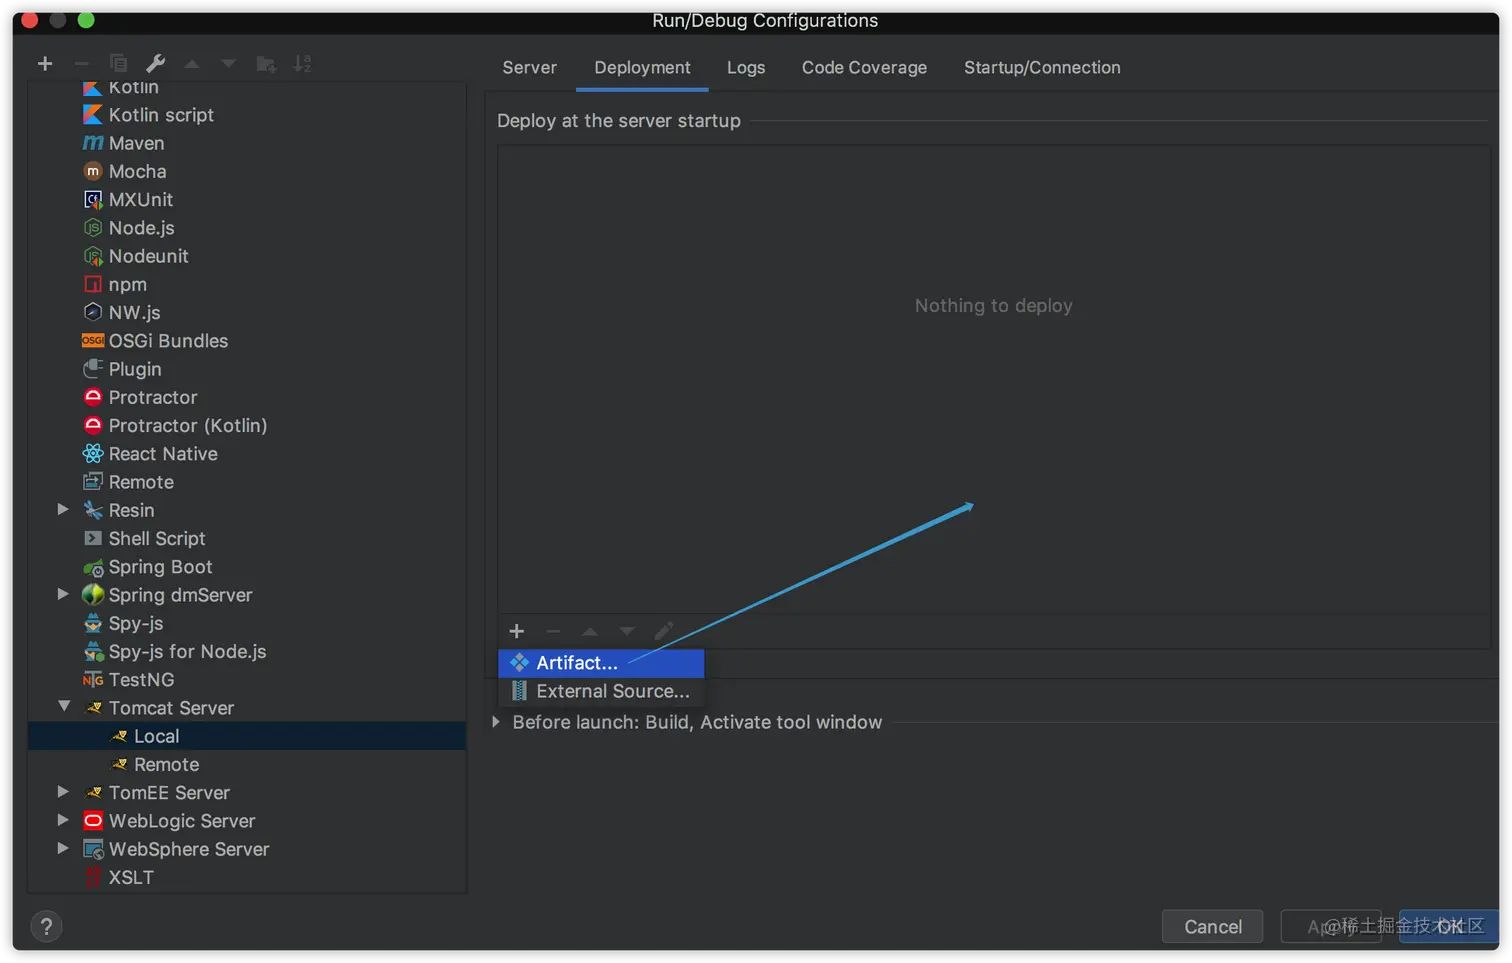Click the add deployment plus icon

coord(517,631)
